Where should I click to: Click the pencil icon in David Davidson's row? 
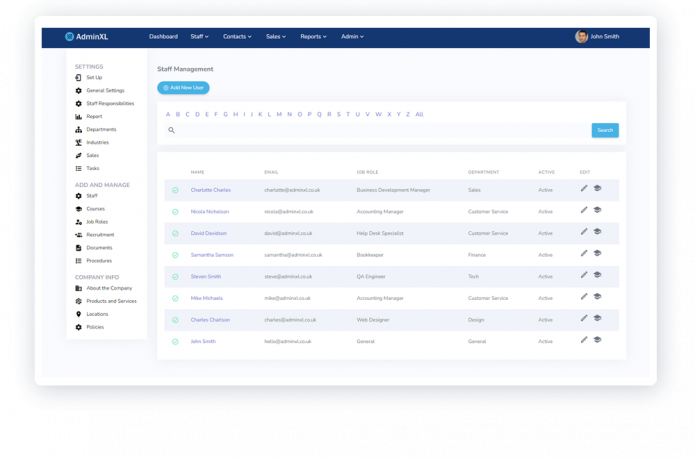click(x=584, y=232)
